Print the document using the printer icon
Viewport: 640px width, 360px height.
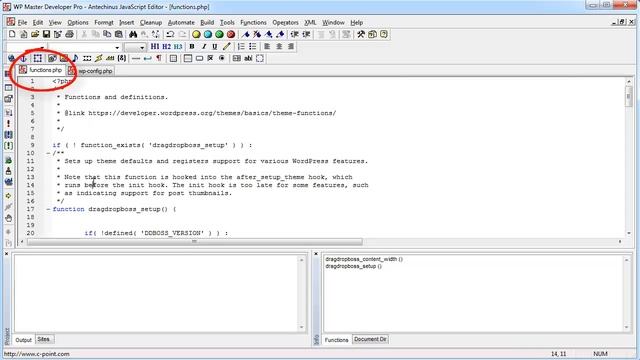click(x=69, y=34)
